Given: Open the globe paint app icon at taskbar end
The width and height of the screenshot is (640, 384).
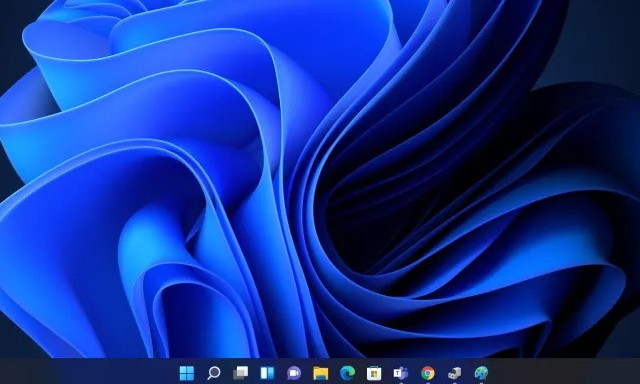Looking at the screenshot, I should click(x=481, y=373).
